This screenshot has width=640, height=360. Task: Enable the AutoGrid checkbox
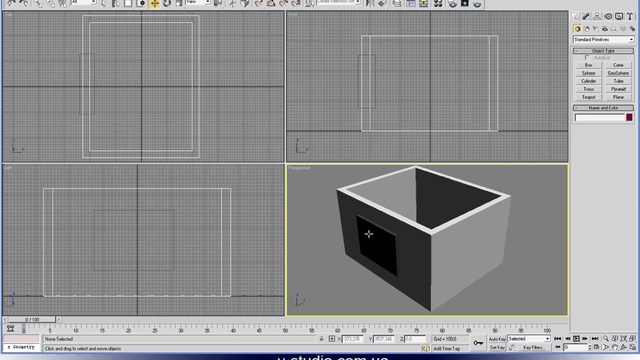point(587,58)
